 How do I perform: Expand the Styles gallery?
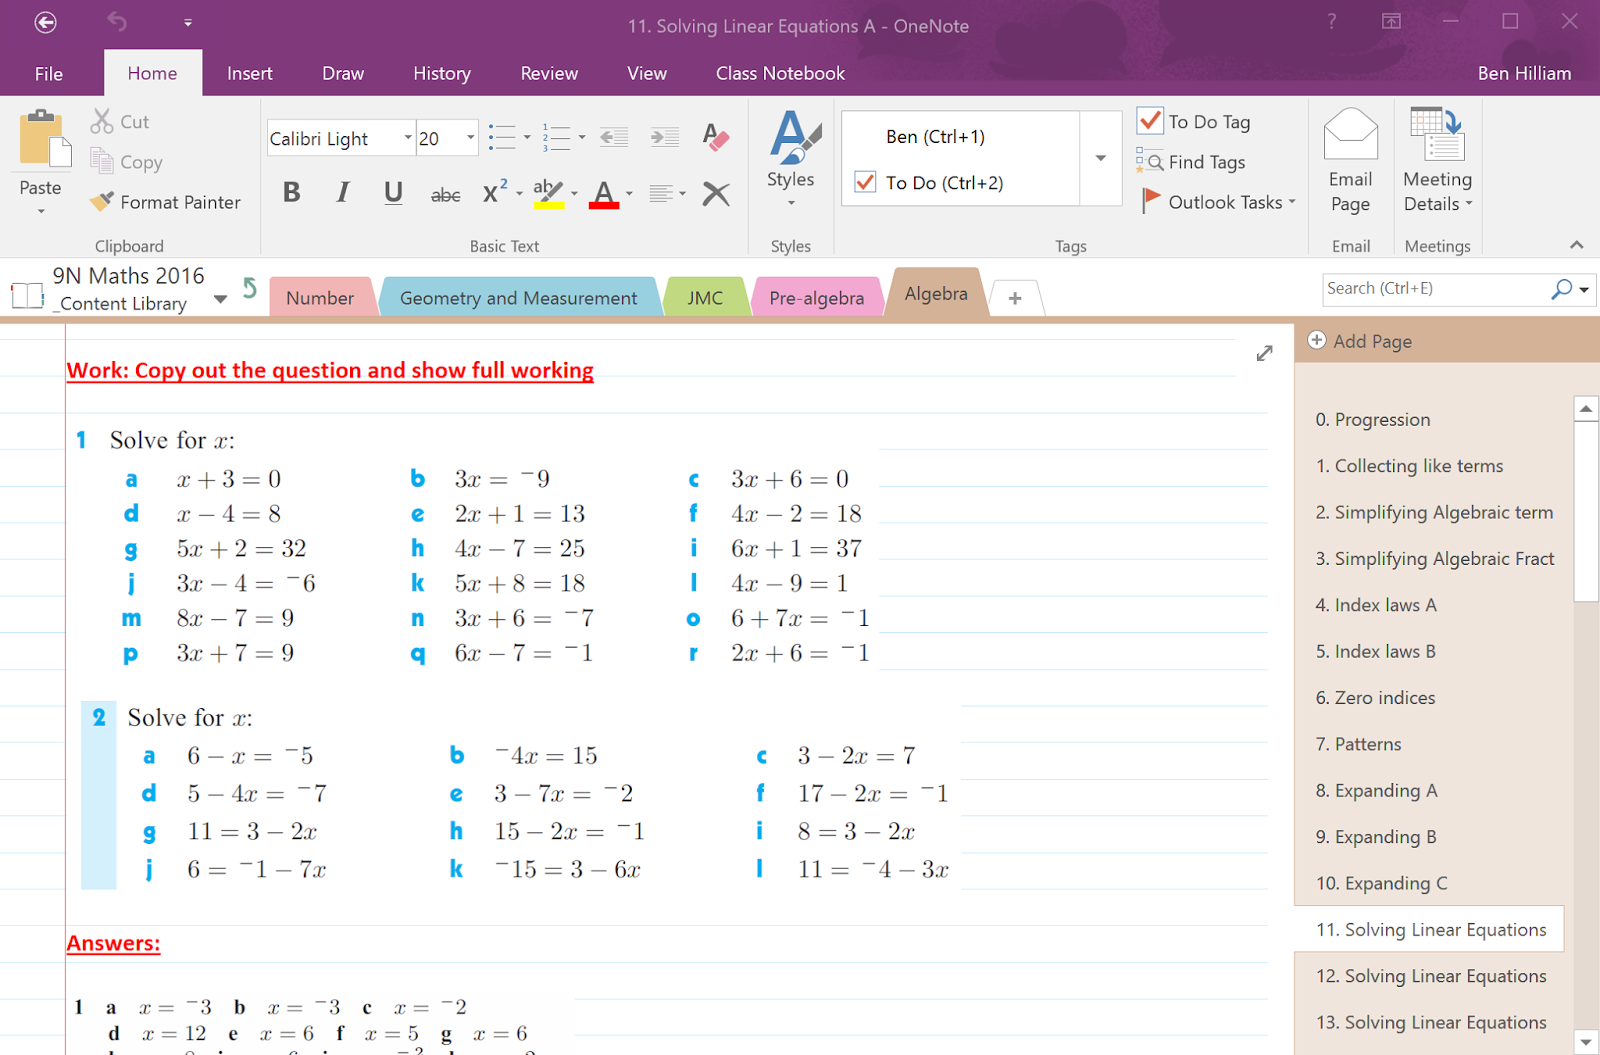click(791, 202)
